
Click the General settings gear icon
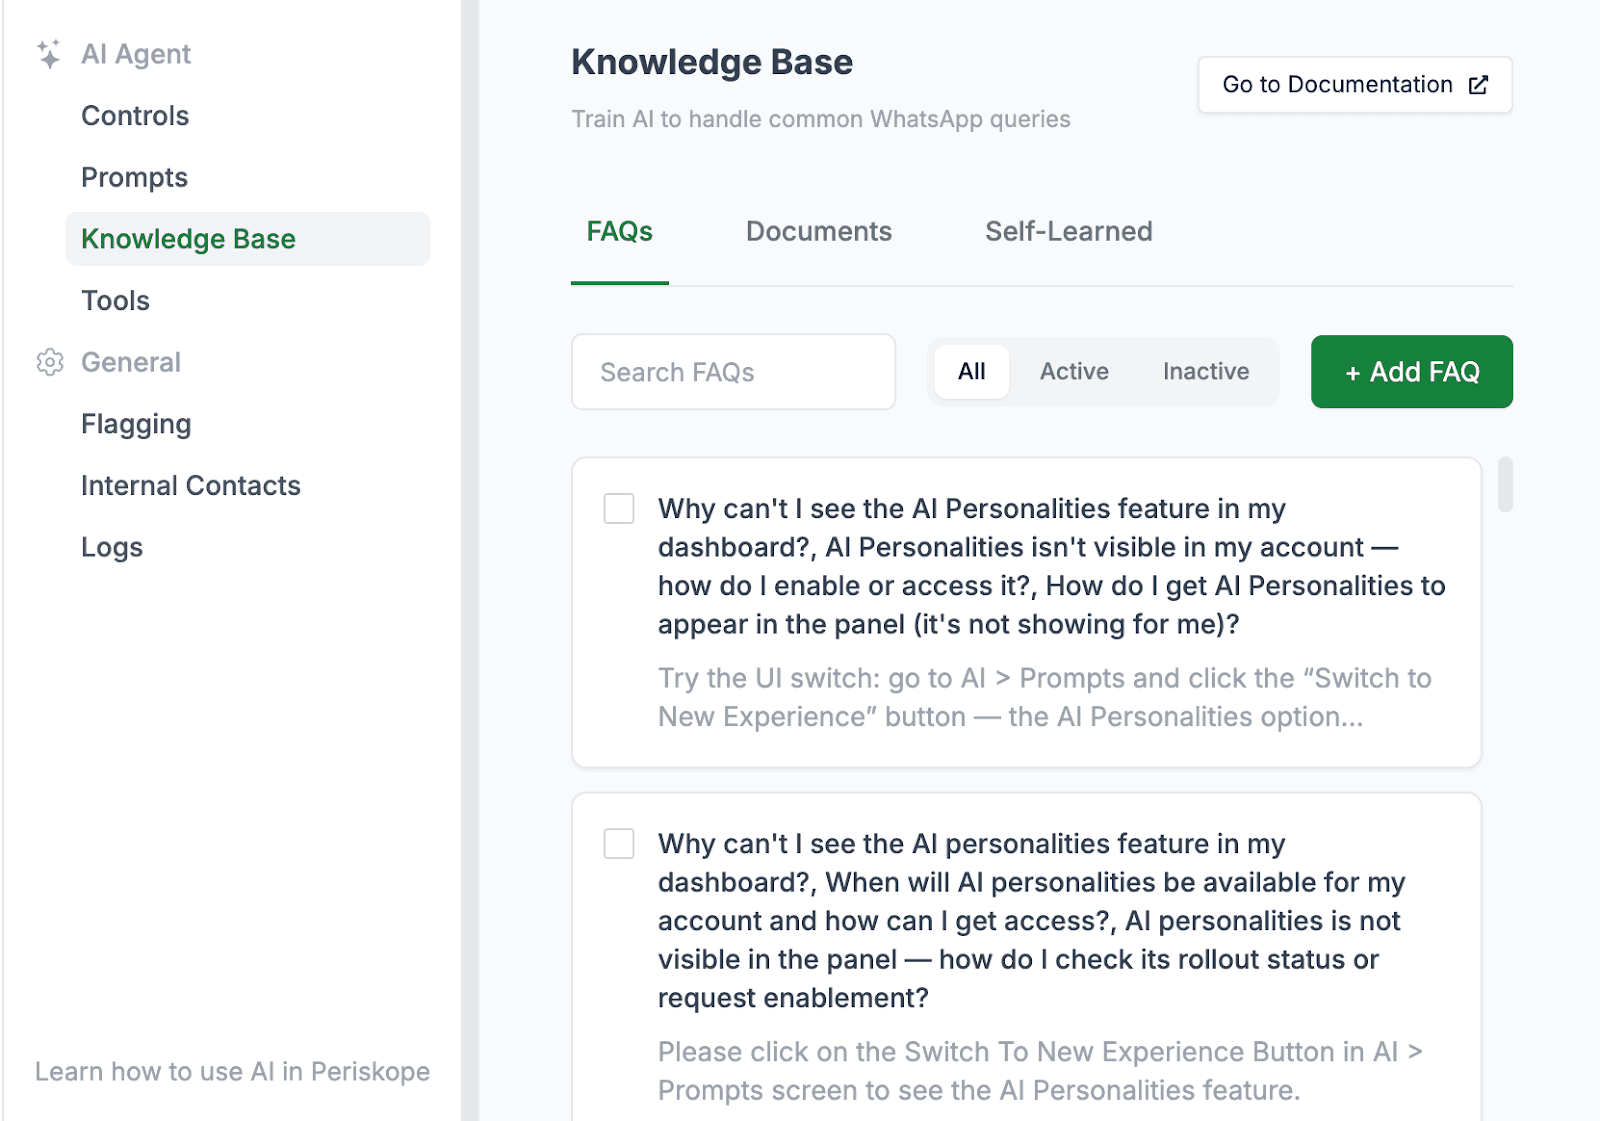[x=48, y=363]
